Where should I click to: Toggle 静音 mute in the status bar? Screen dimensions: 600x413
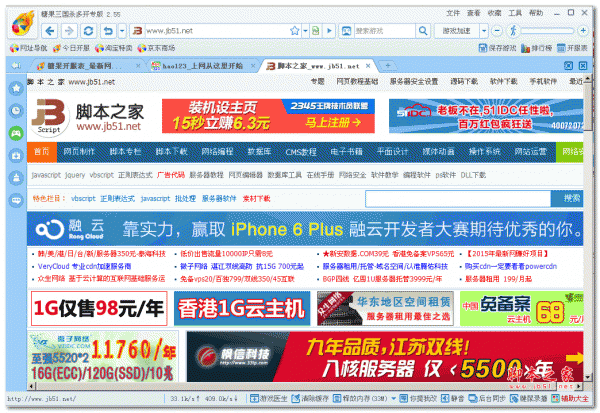(453, 399)
